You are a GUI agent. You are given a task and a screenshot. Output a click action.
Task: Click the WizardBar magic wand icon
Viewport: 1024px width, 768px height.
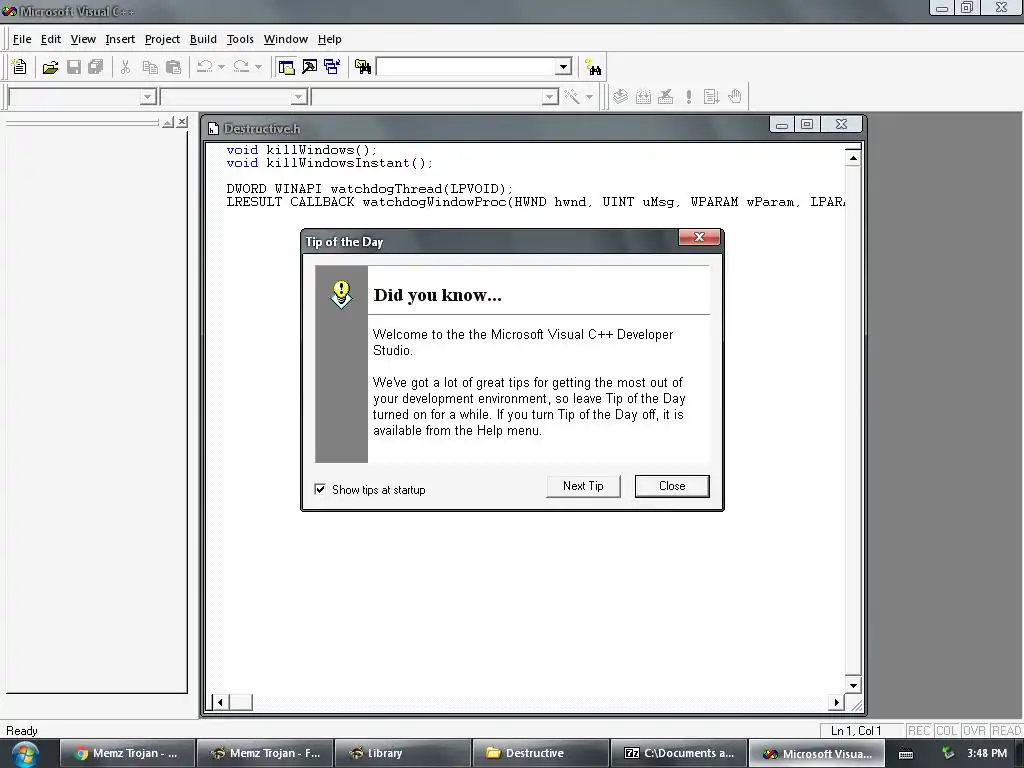point(572,97)
